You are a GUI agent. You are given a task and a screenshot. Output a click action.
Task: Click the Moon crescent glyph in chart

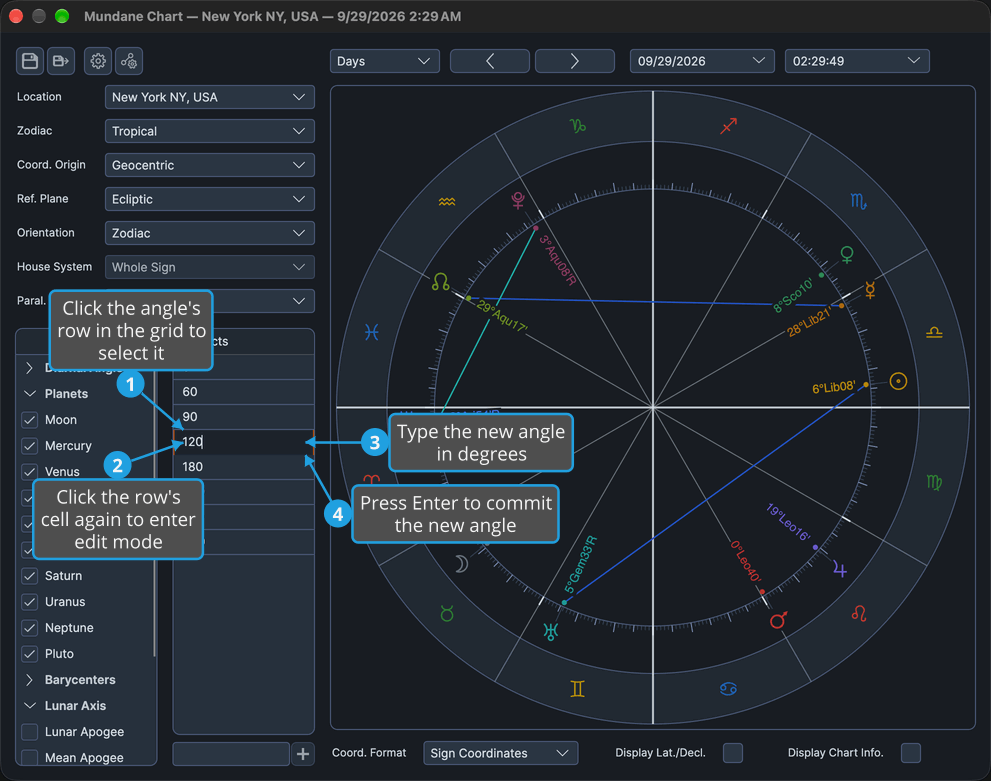(x=461, y=564)
